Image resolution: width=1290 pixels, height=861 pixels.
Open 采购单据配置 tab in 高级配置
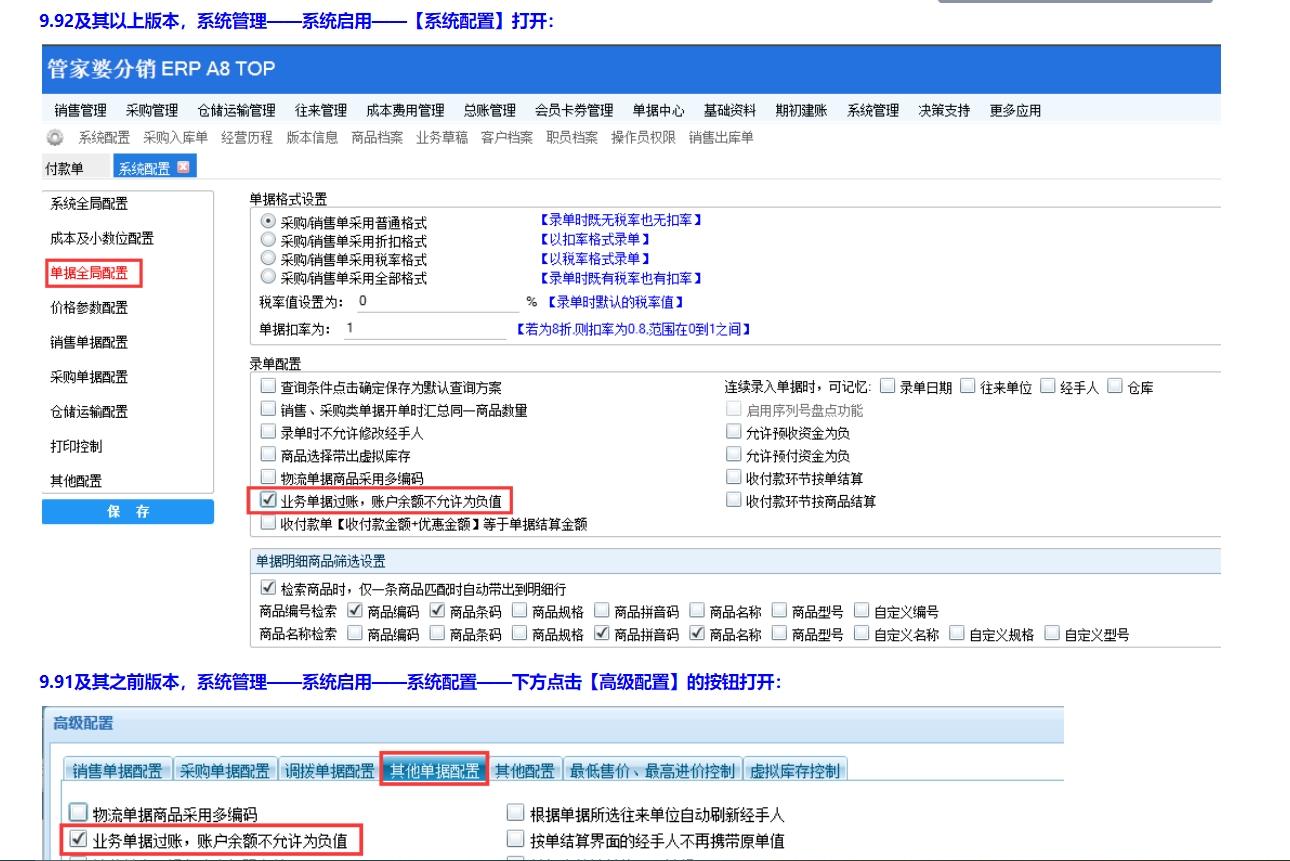click(225, 770)
